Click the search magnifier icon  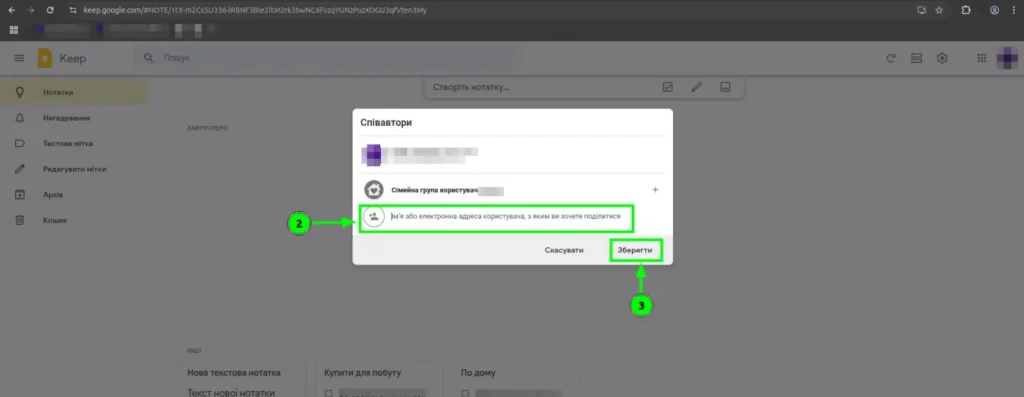149,58
